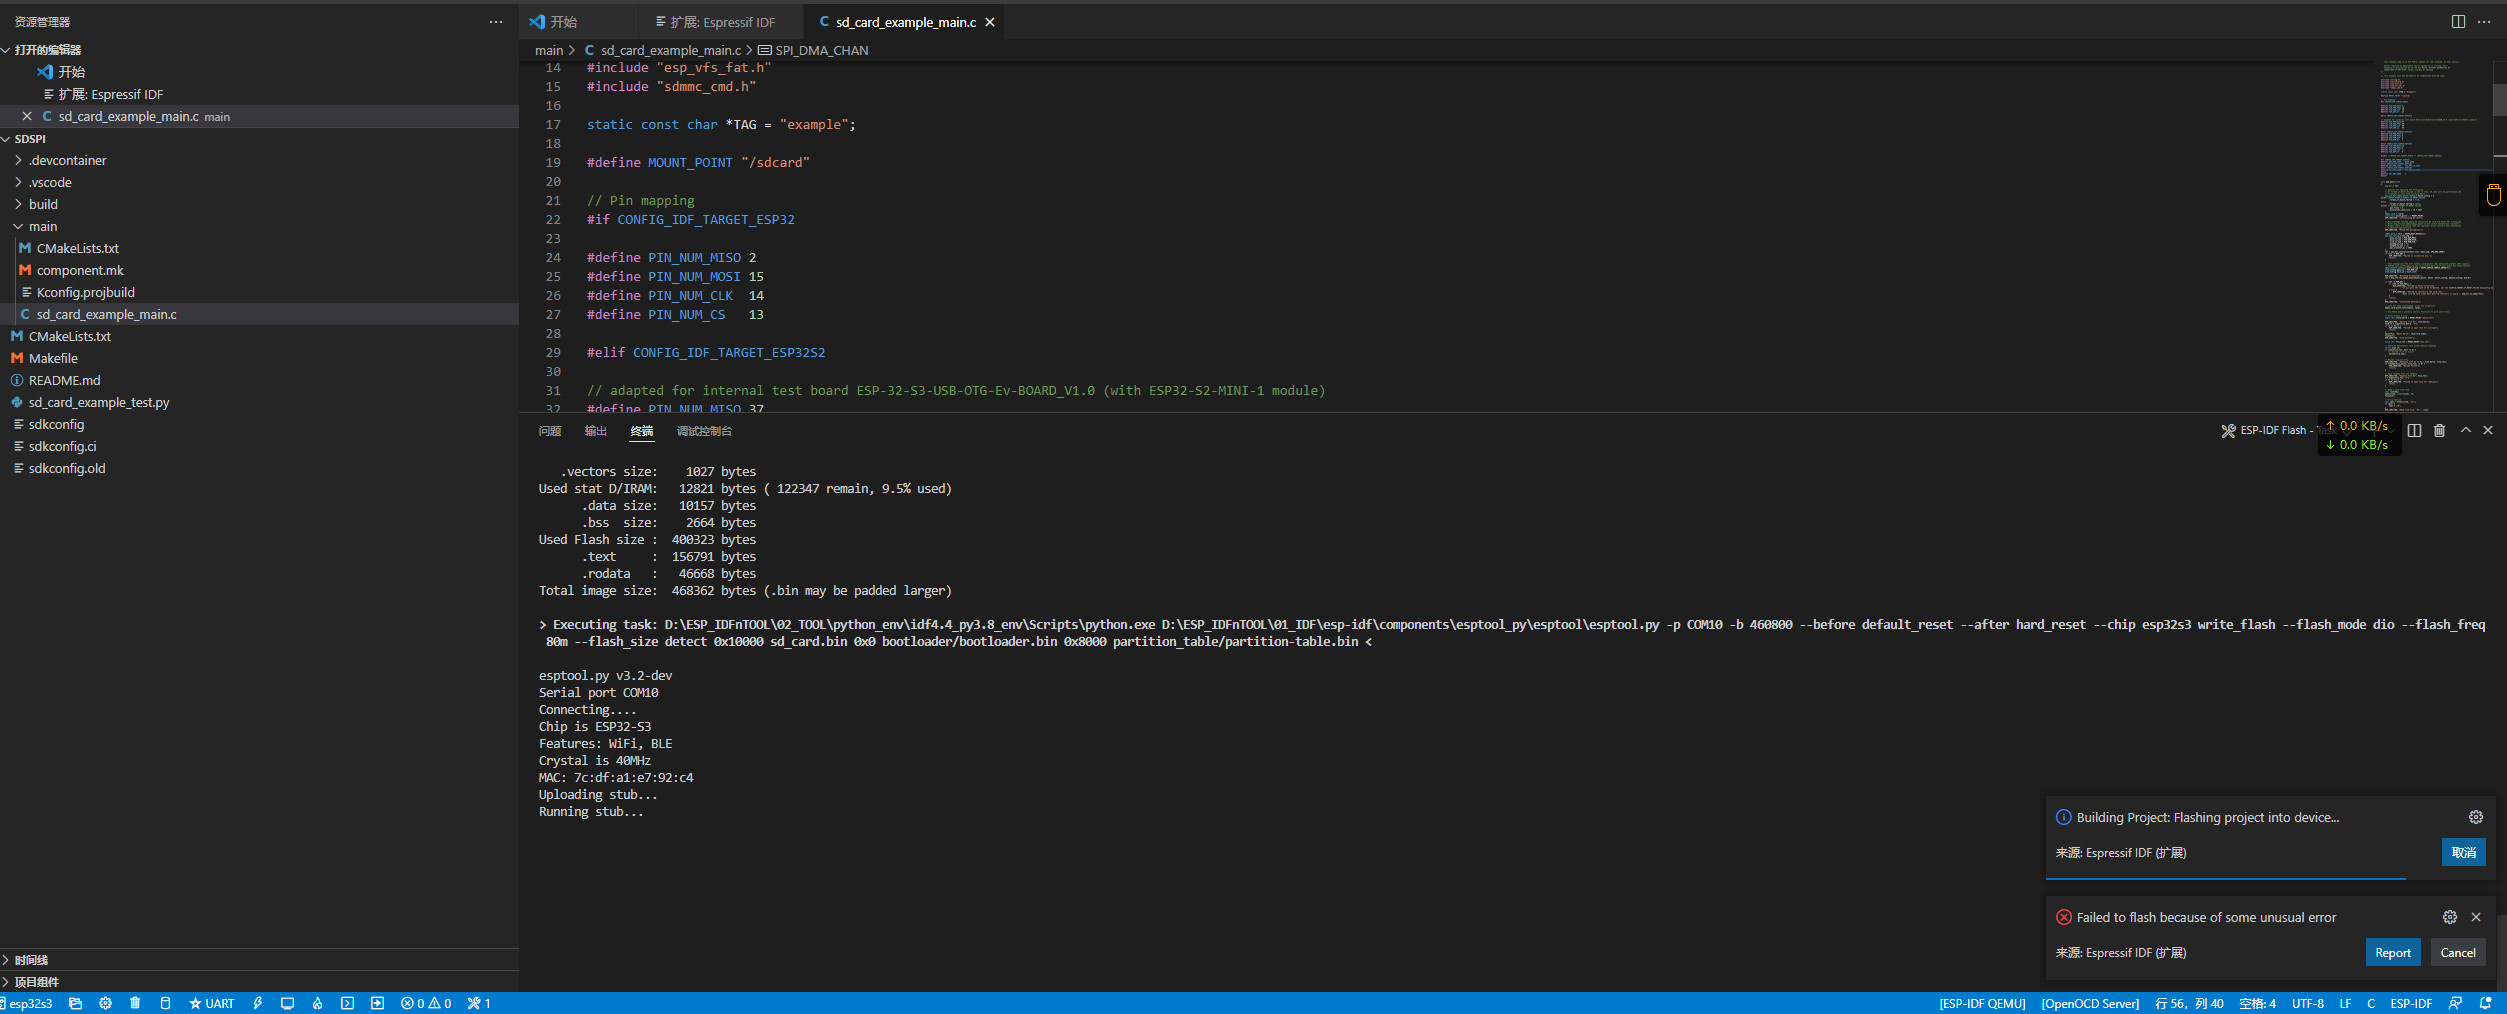Open ESP-IDF terminal icon in status bar
Image resolution: width=2507 pixels, height=1014 pixels.
[x=347, y=1003]
